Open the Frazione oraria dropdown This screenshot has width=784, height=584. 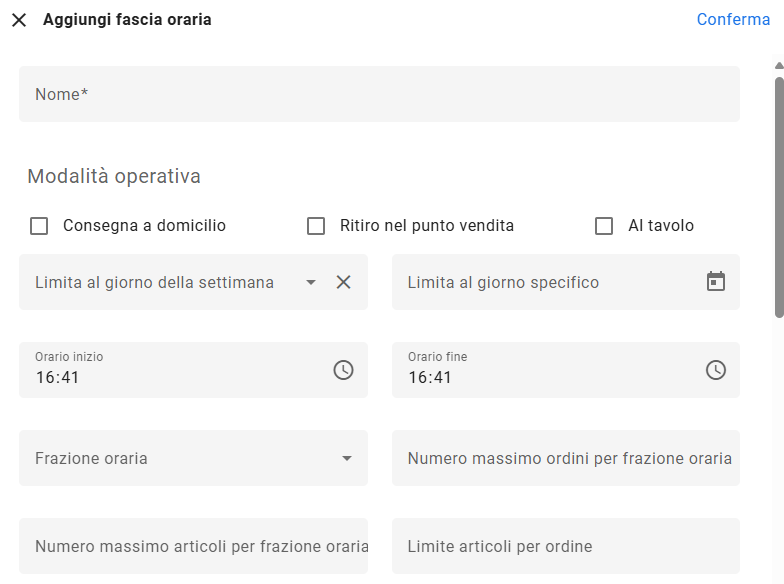tap(193, 458)
